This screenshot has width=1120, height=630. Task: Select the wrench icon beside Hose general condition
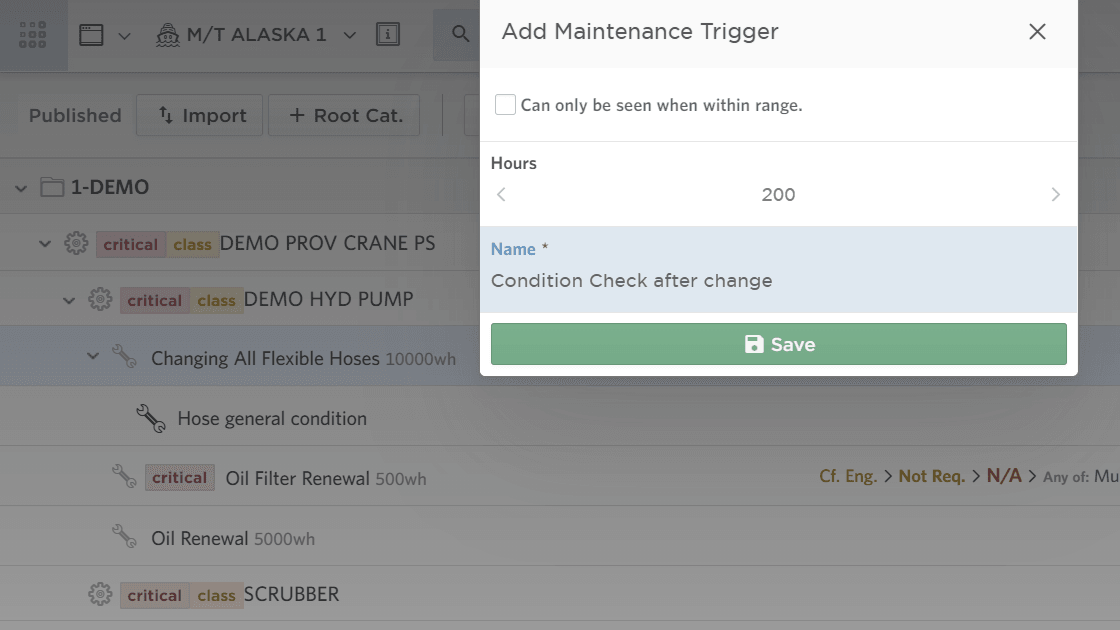click(150, 418)
